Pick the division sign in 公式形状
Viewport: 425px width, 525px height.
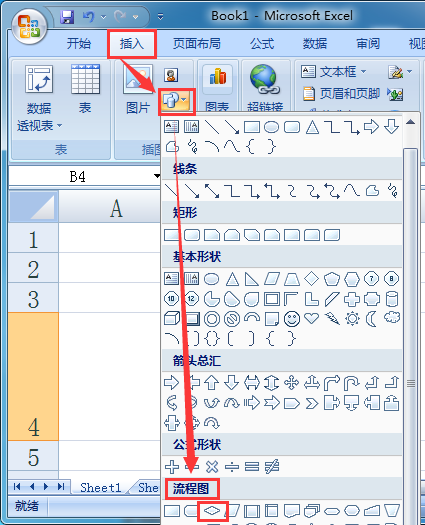coord(232,466)
